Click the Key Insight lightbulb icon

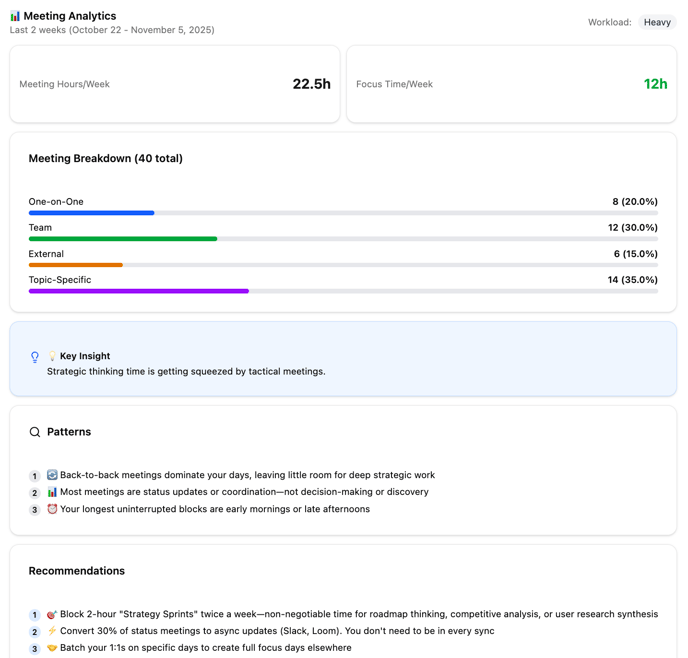pyautogui.click(x=35, y=357)
